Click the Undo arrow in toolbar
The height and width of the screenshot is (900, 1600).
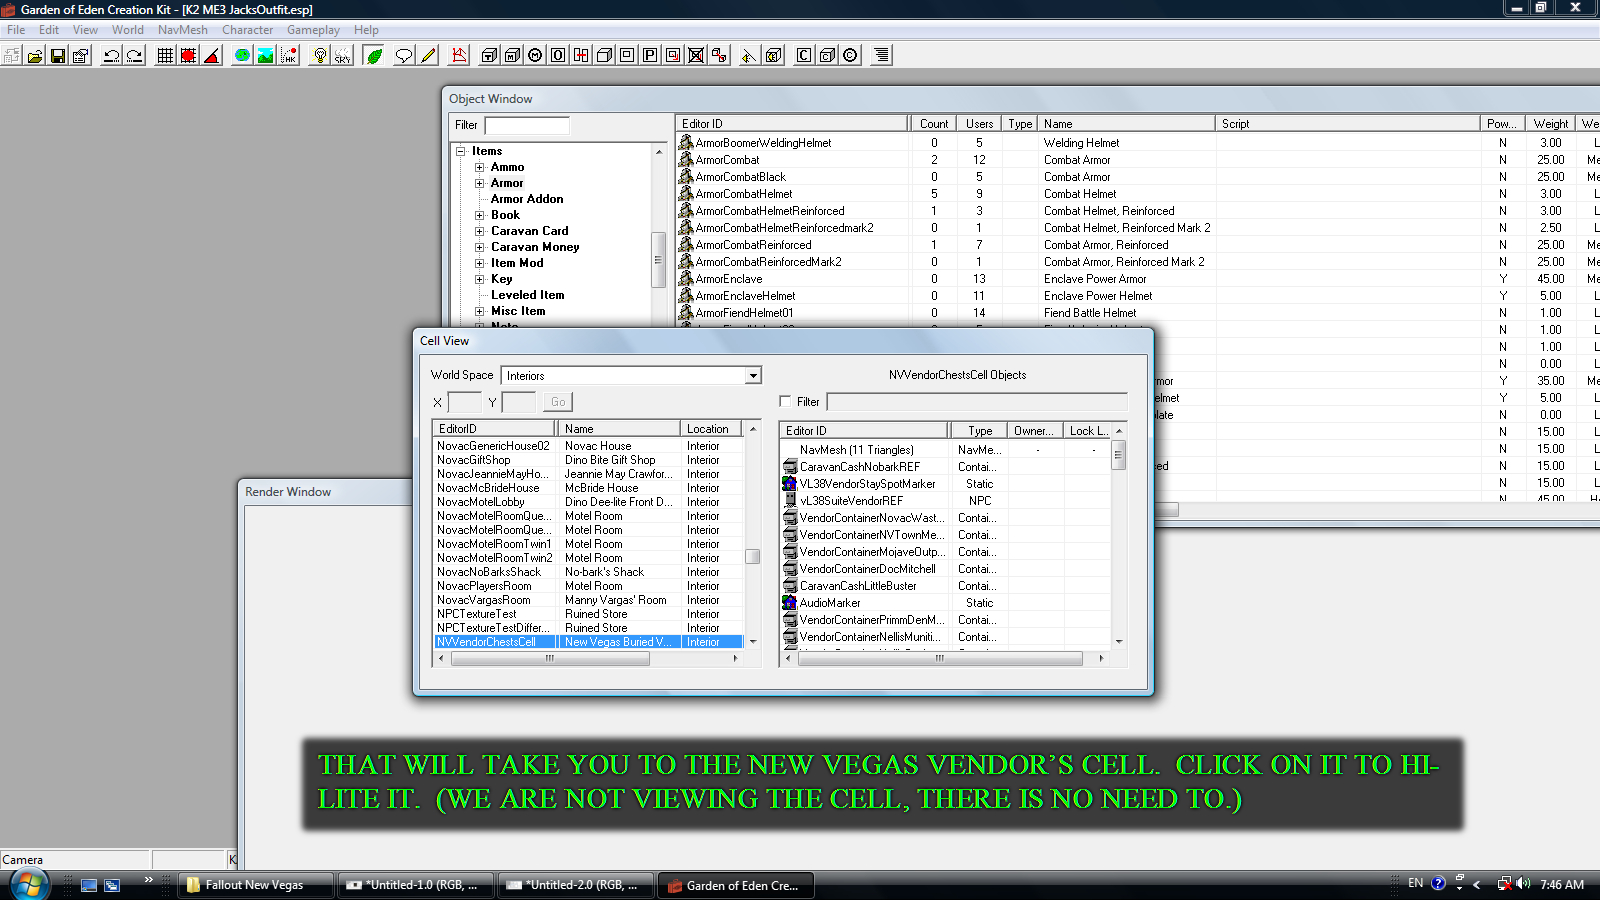(x=112, y=56)
